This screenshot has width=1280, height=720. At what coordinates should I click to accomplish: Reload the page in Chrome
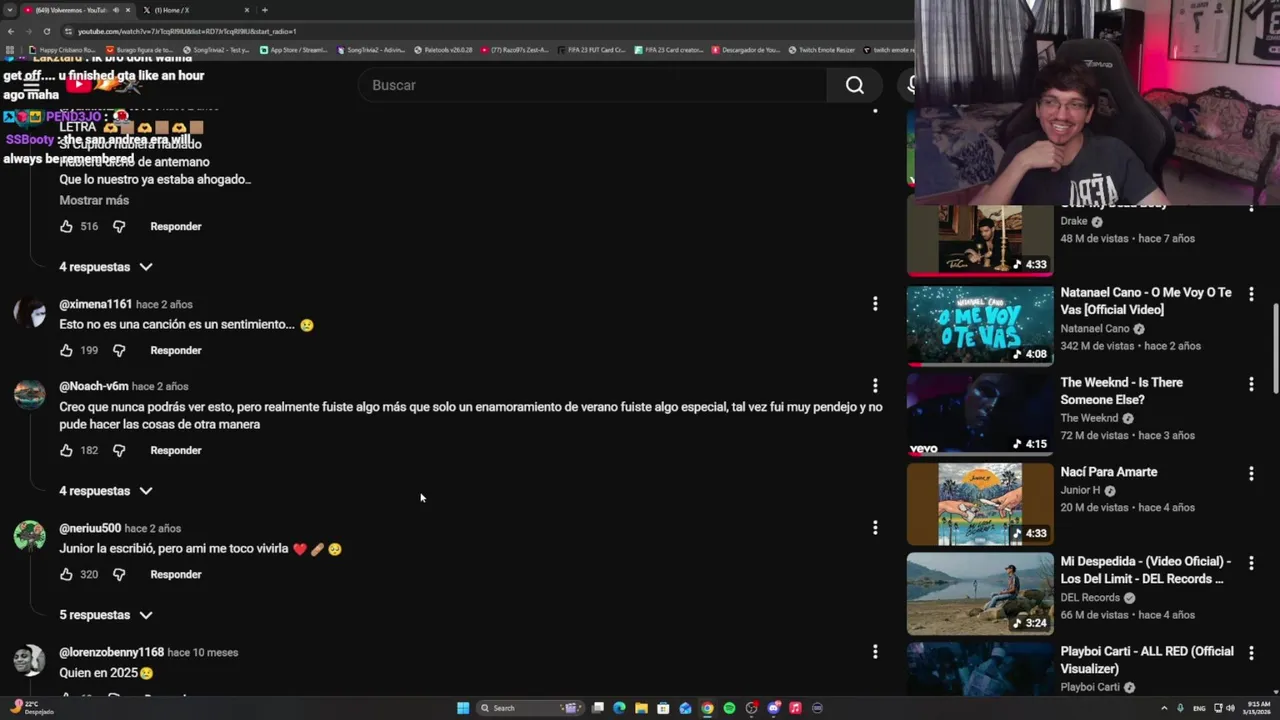(x=46, y=31)
